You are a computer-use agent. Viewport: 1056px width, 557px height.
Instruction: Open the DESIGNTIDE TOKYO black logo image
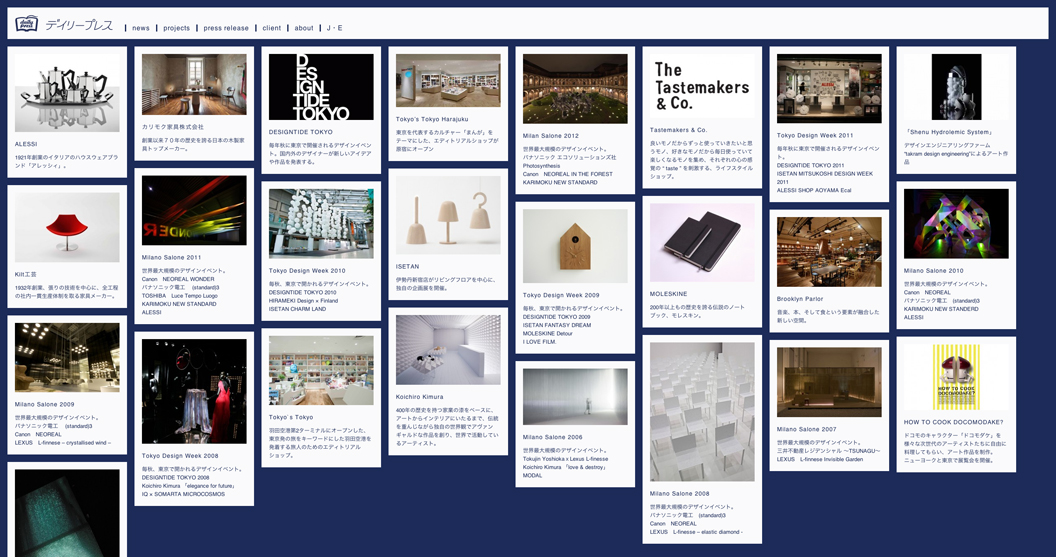321,87
